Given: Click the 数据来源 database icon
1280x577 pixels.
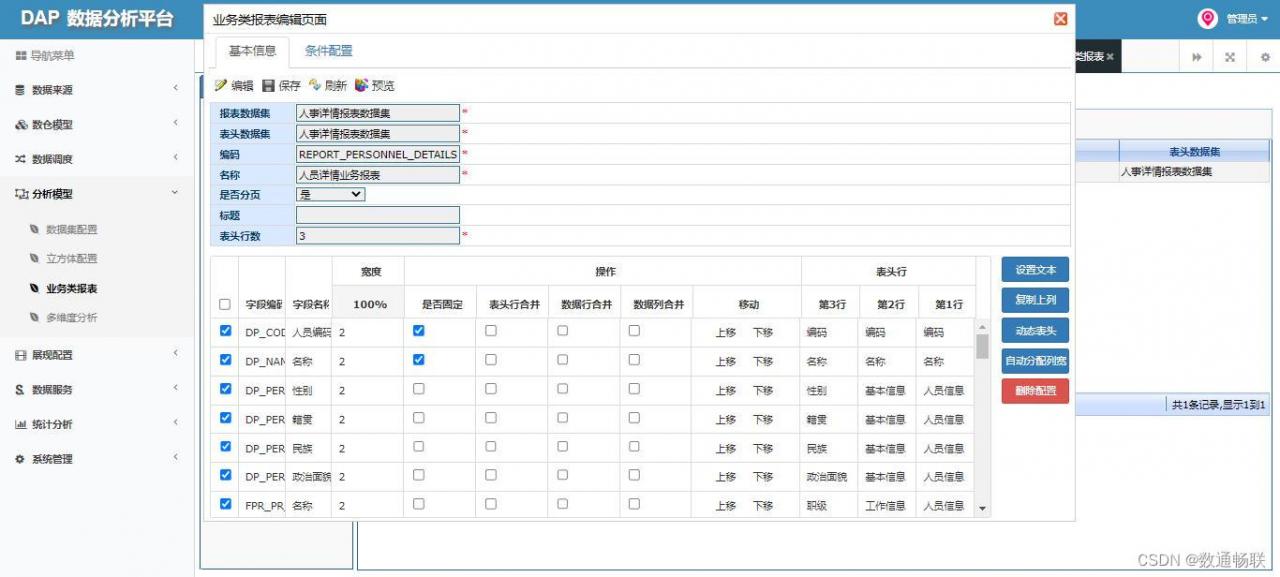Looking at the screenshot, I should (x=21, y=90).
